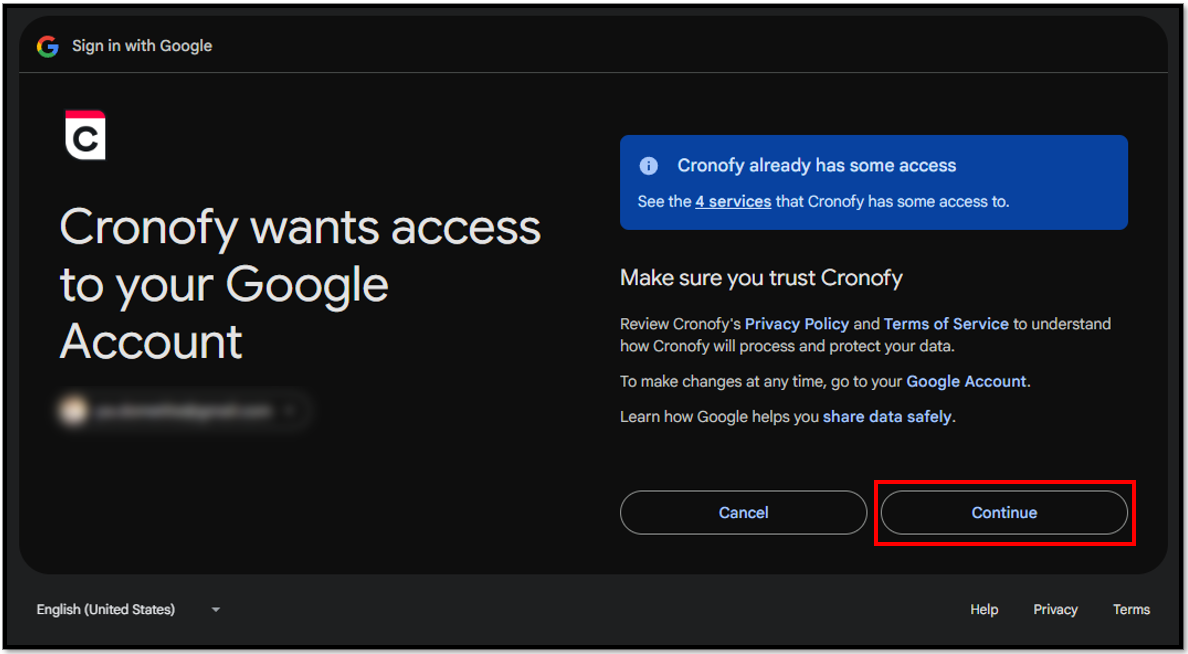
Task: Open the footer Terms link
Action: [x=1131, y=609]
